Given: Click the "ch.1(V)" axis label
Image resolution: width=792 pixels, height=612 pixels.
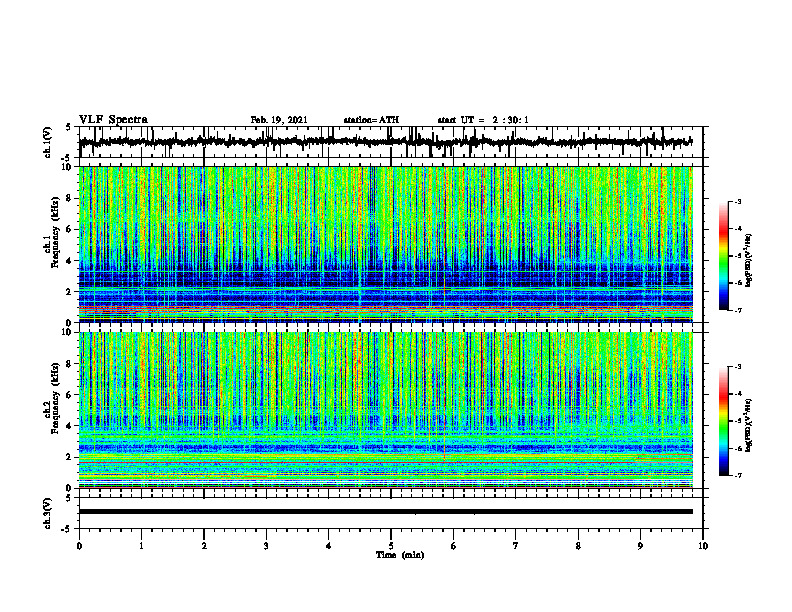Looking at the screenshot, I should click(x=48, y=142).
